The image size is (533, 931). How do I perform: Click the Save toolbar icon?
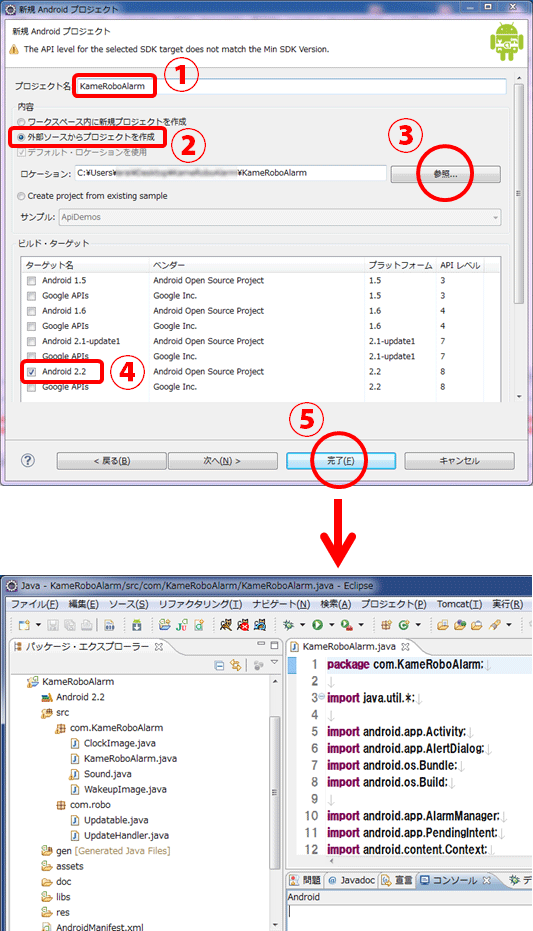[53, 625]
